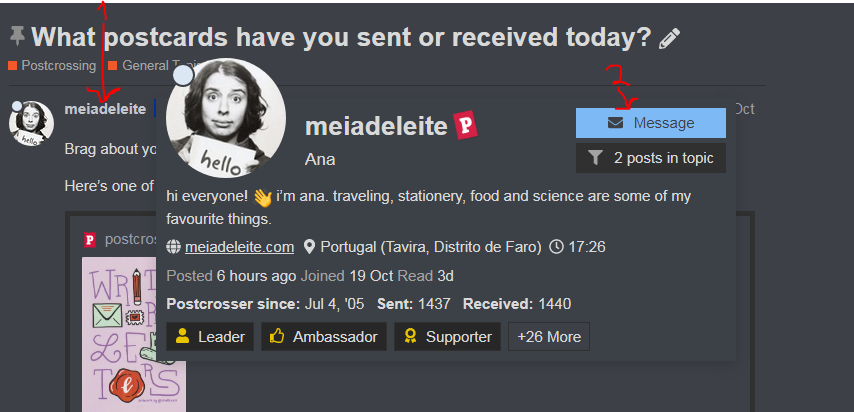The width and height of the screenshot is (854, 412).
Task: Open the Postcrossing category tag
Action: click(52, 66)
